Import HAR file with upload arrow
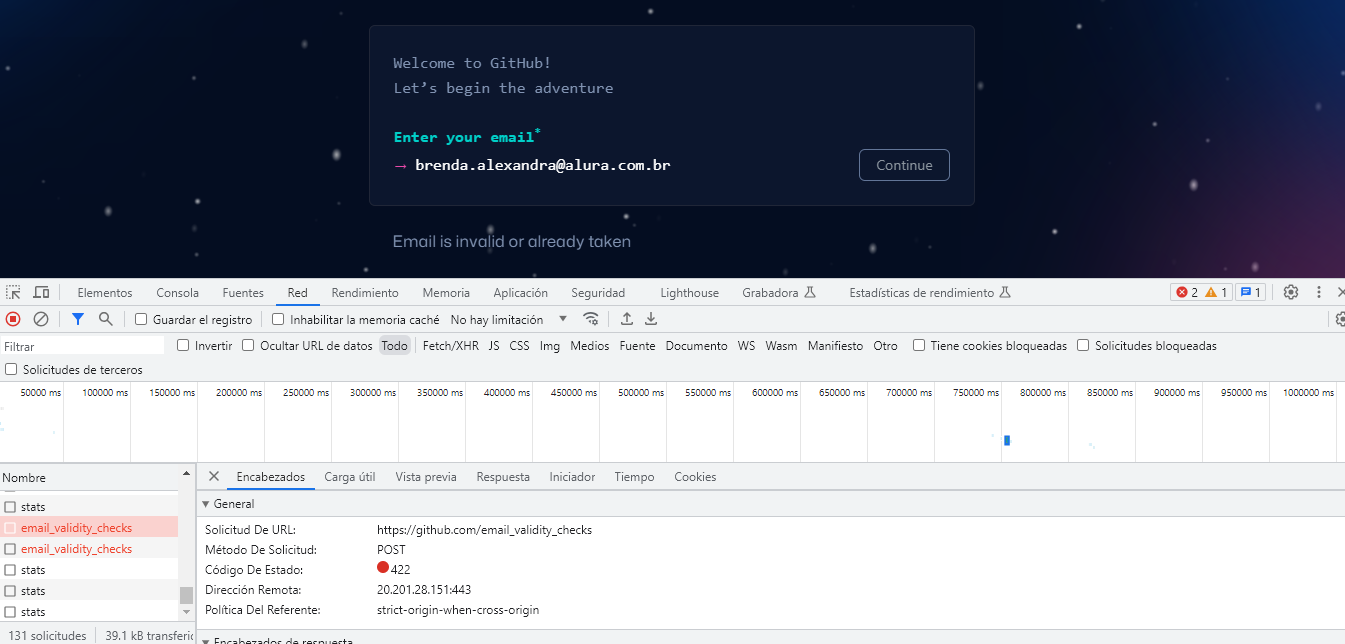This screenshot has height=644, width=1345. [627, 319]
